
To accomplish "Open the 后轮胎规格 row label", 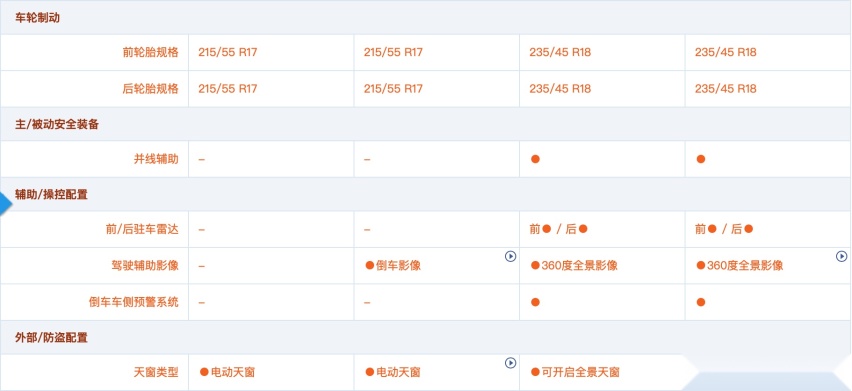I will [151, 89].
